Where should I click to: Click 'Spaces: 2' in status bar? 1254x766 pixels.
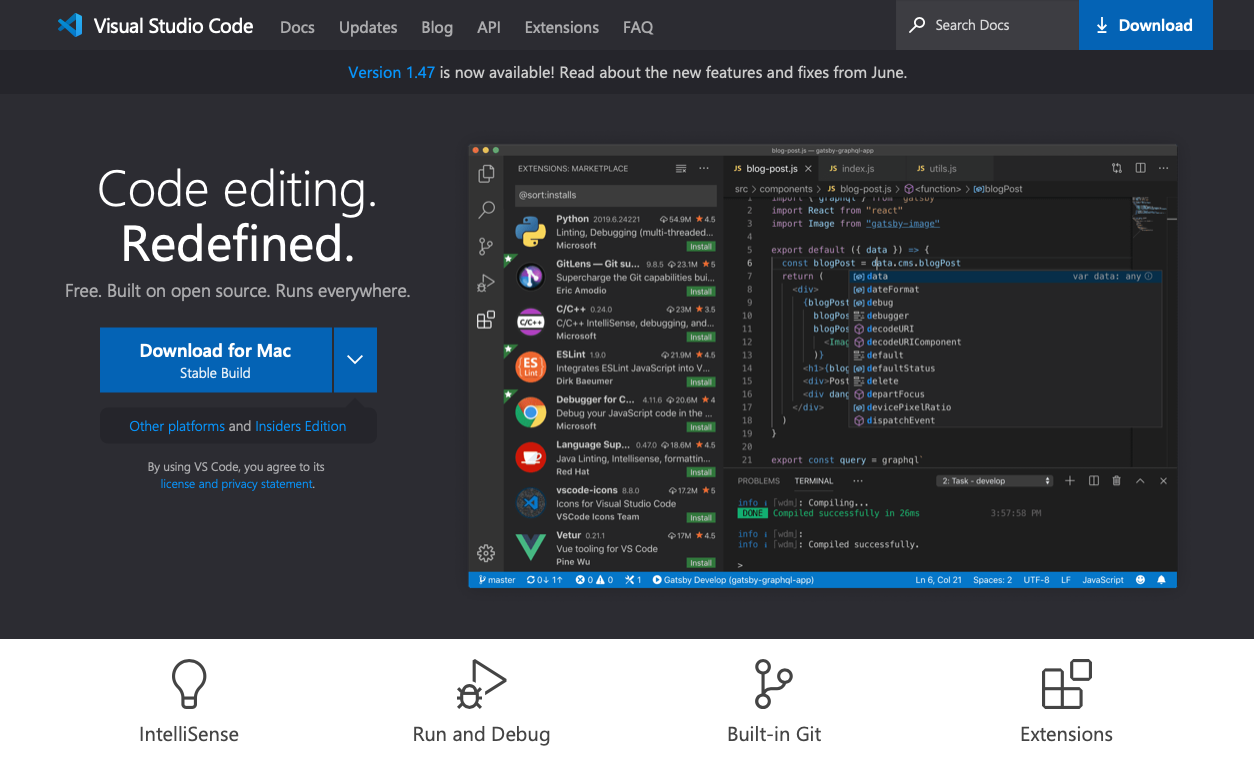point(992,580)
